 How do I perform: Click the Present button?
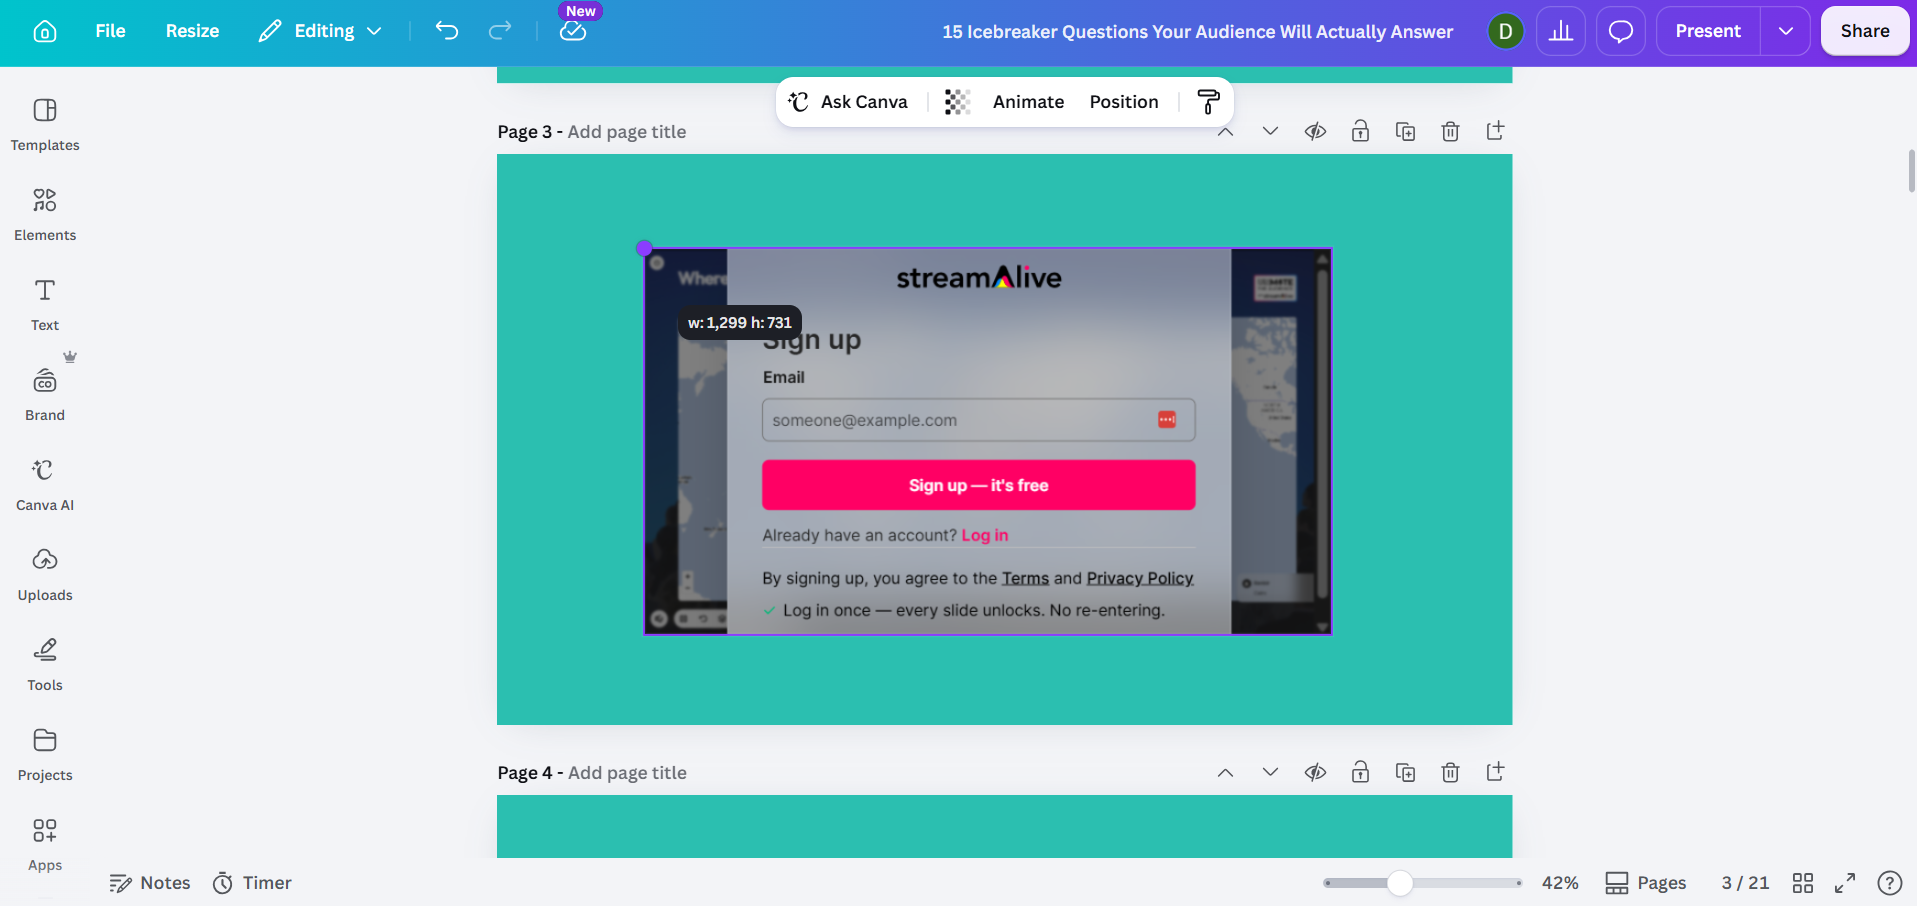click(1708, 31)
